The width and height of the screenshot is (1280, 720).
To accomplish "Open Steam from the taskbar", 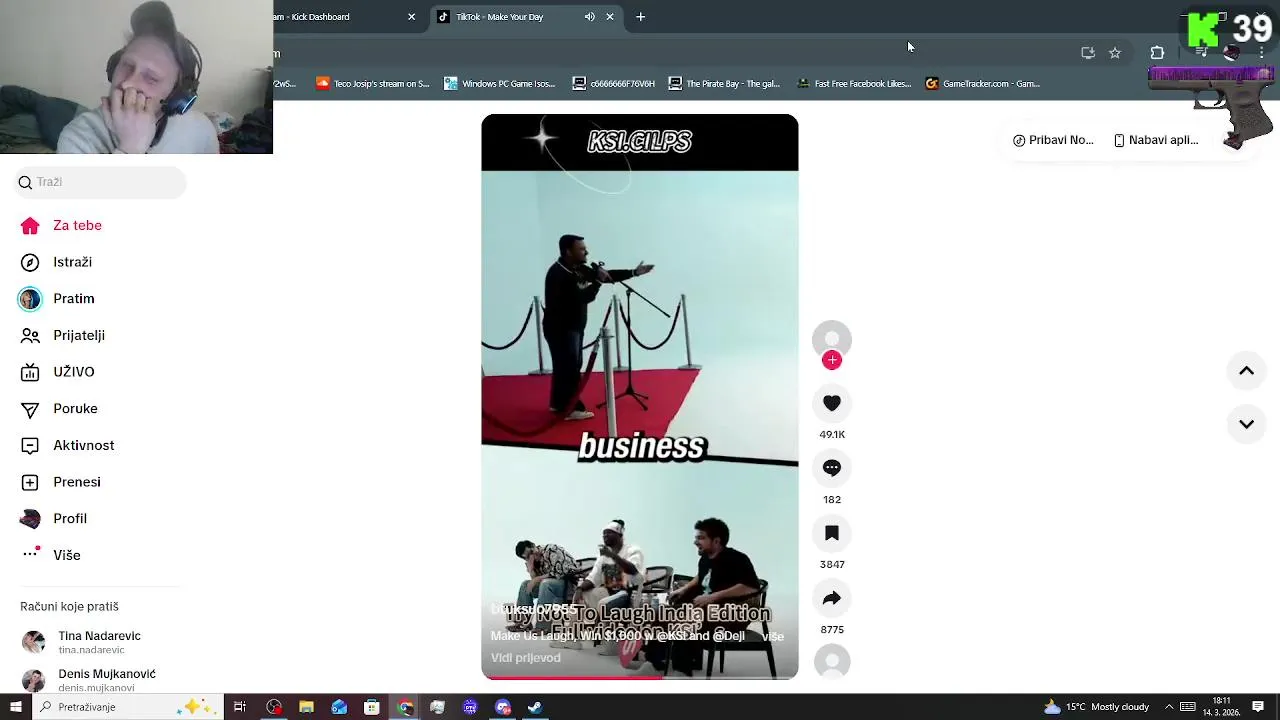I will click(x=535, y=707).
